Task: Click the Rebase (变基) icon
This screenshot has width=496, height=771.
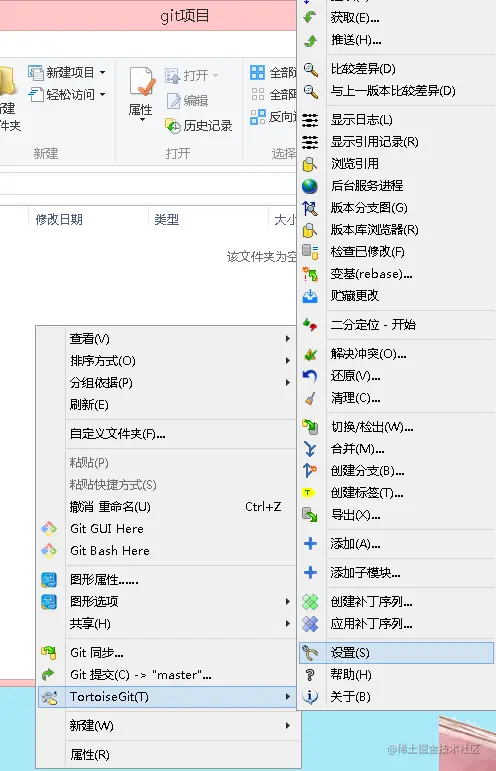Action: pos(310,274)
